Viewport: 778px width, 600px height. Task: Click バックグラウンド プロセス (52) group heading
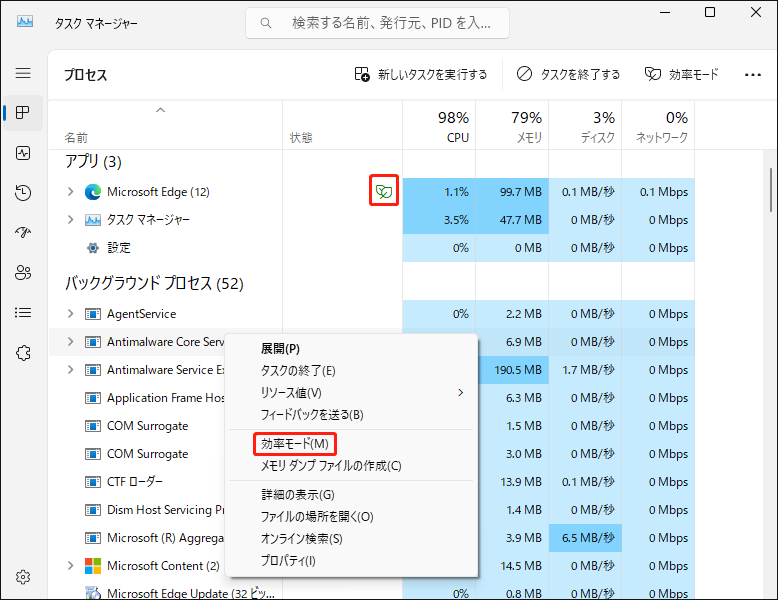154,283
